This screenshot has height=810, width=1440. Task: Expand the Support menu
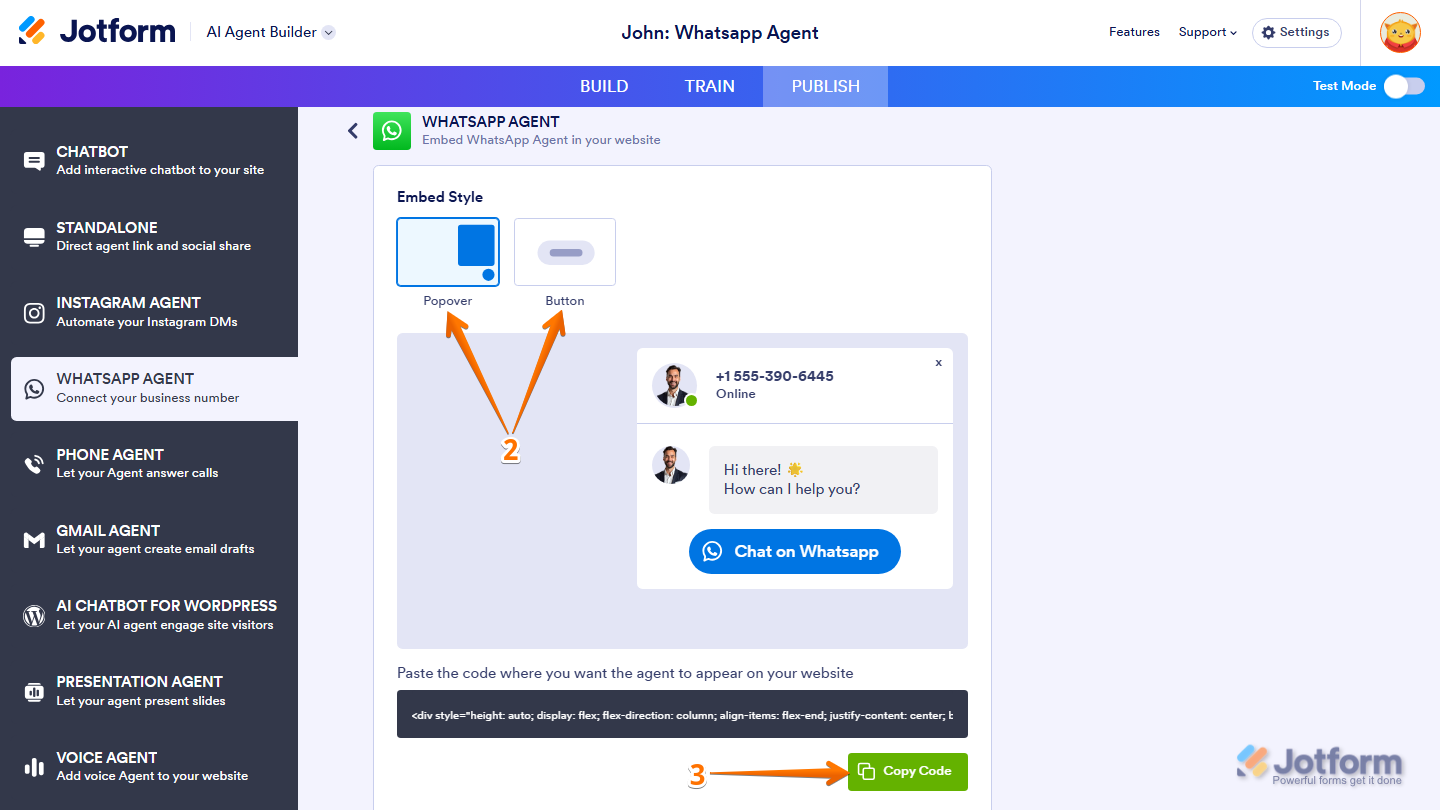coord(1207,32)
